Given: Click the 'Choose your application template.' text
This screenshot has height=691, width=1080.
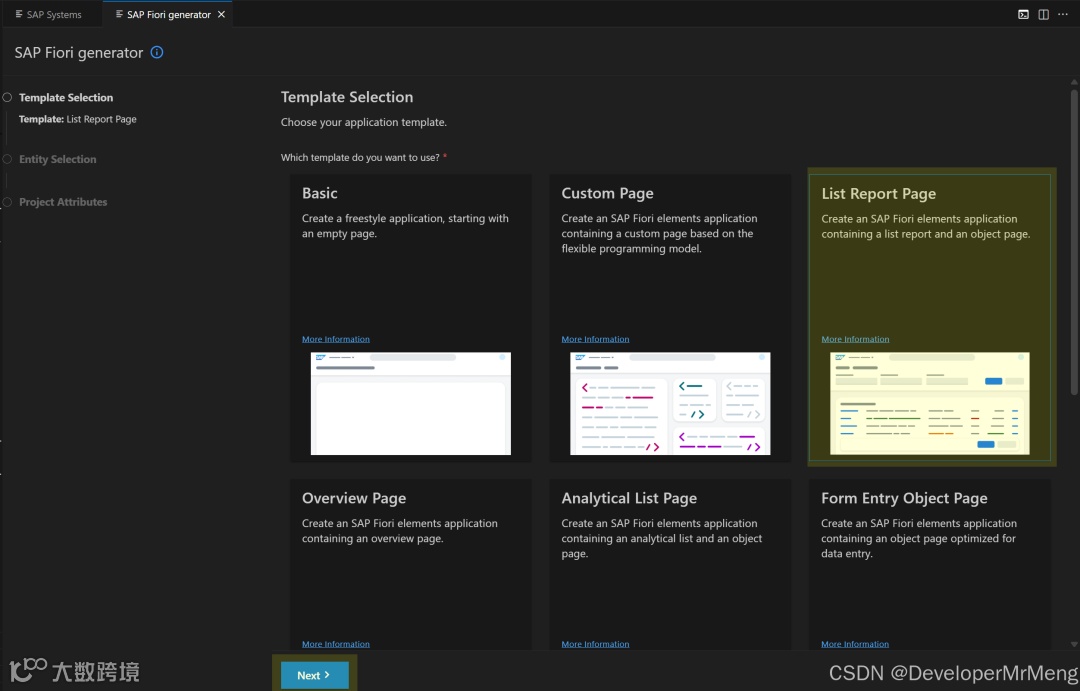Looking at the screenshot, I should [x=364, y=122].
